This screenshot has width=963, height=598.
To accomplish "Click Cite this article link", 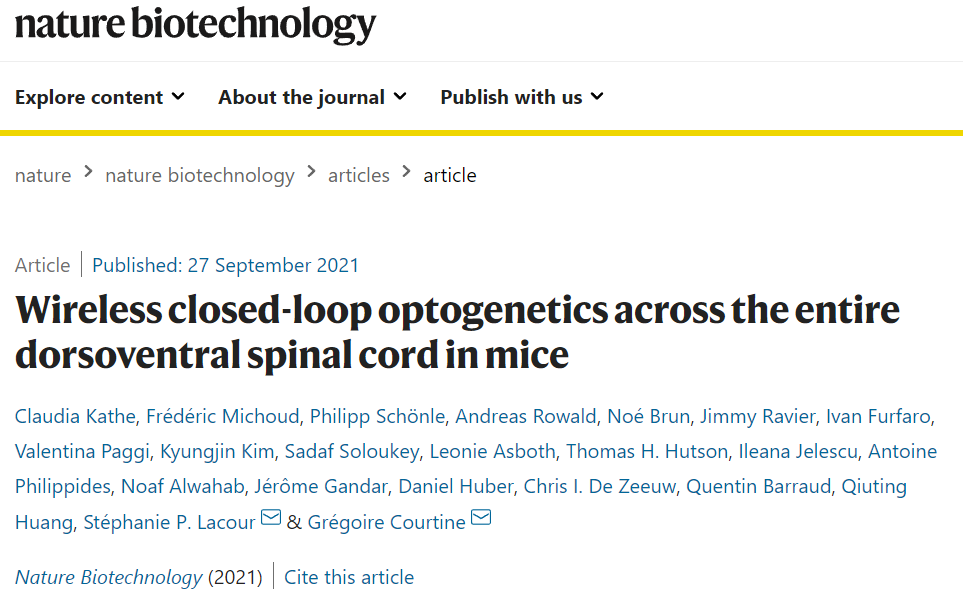I will point(349,577).
